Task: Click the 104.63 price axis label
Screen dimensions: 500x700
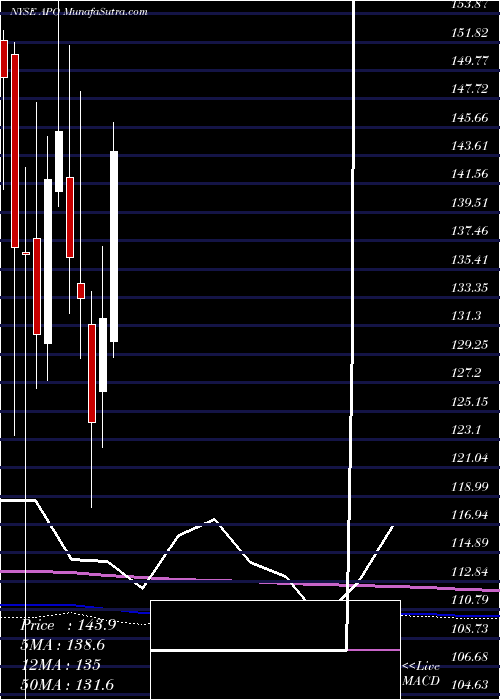Action: pos(469,686)
